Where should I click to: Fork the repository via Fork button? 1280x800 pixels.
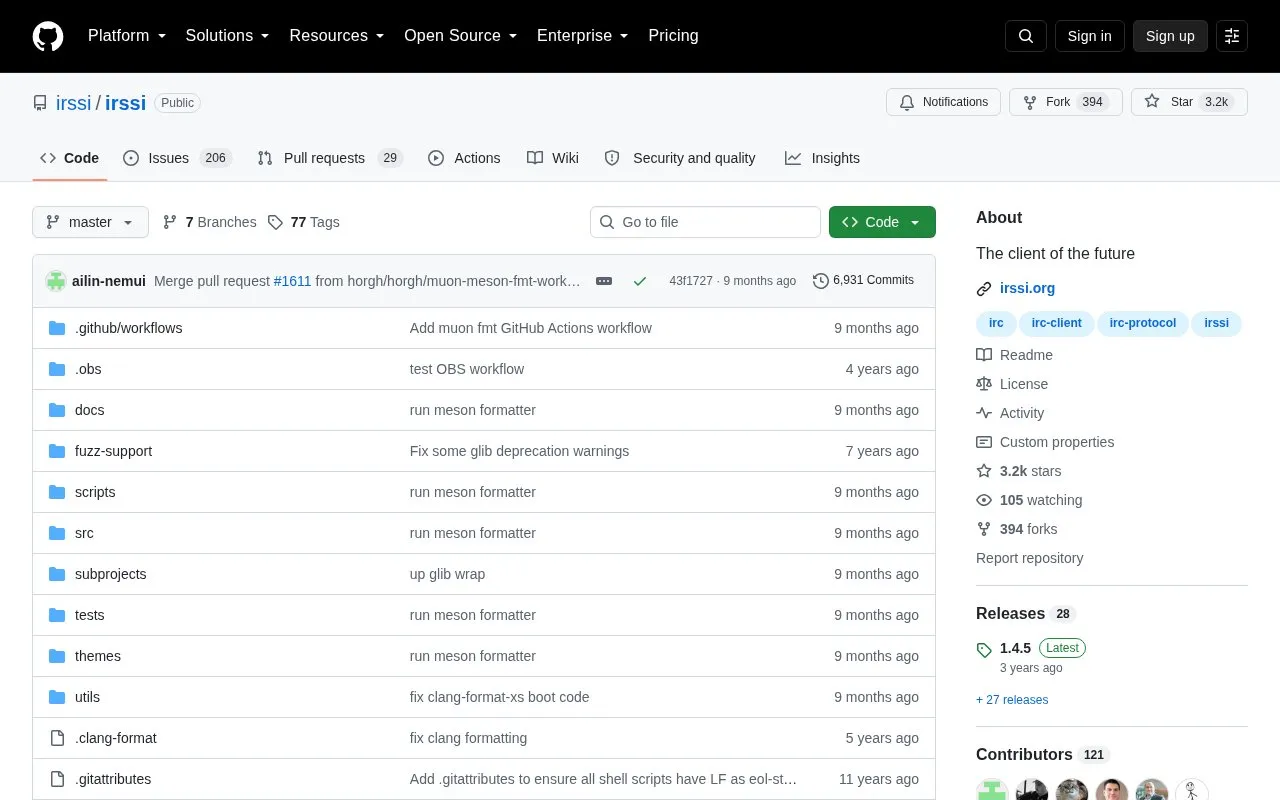coord(1065,102)
